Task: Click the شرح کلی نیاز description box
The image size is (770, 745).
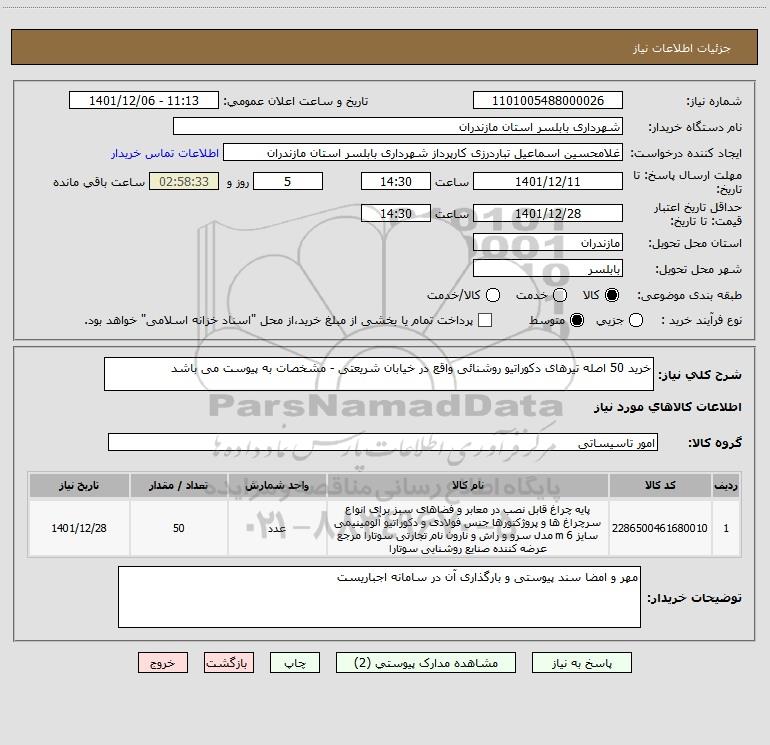Action: (x=379, y=374)
